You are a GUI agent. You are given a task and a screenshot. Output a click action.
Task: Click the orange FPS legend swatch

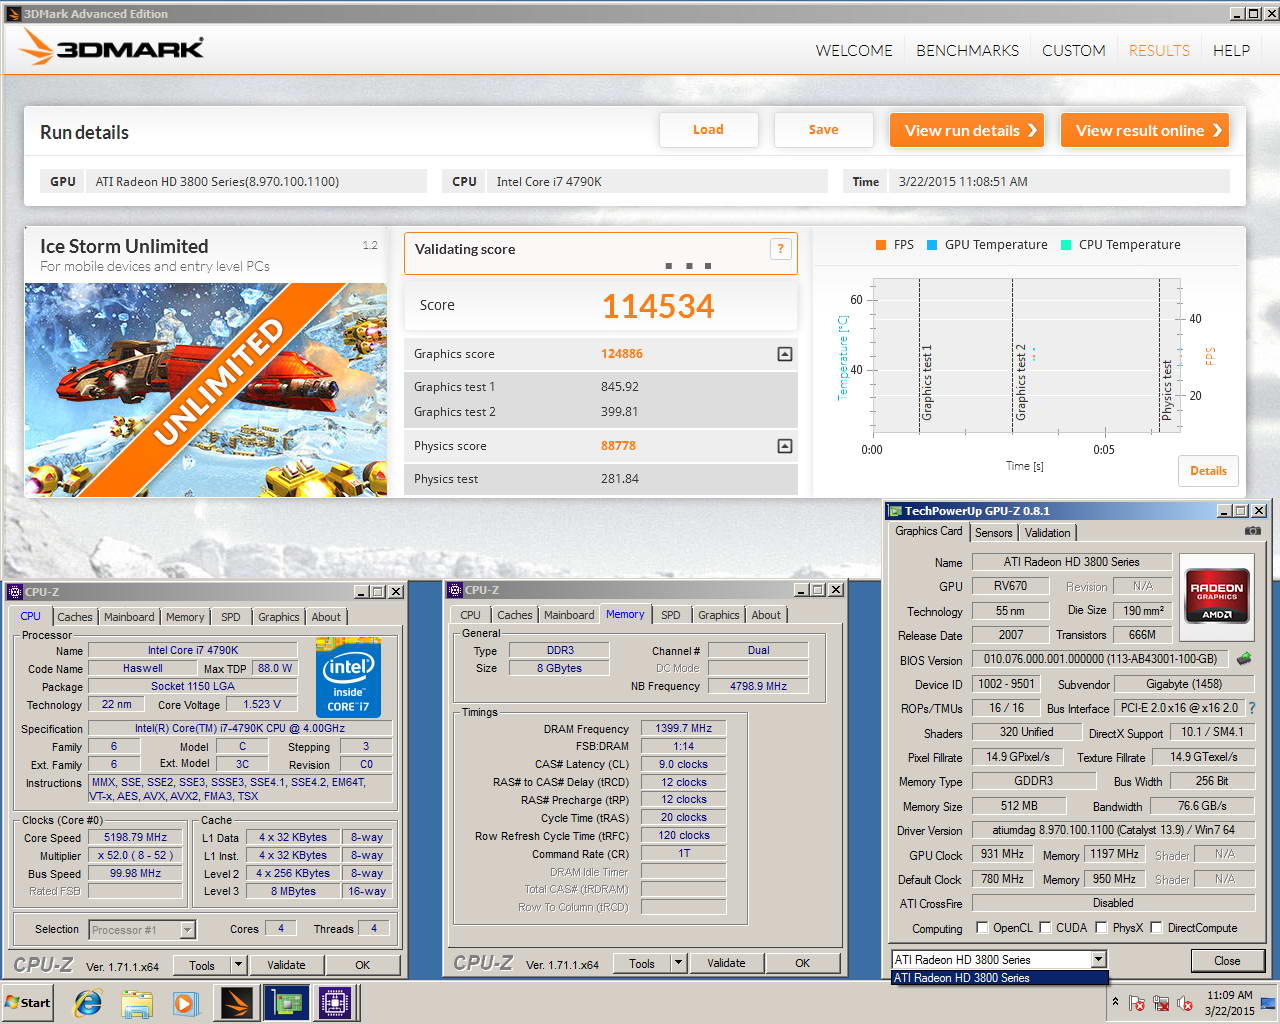tap(881, 245)
